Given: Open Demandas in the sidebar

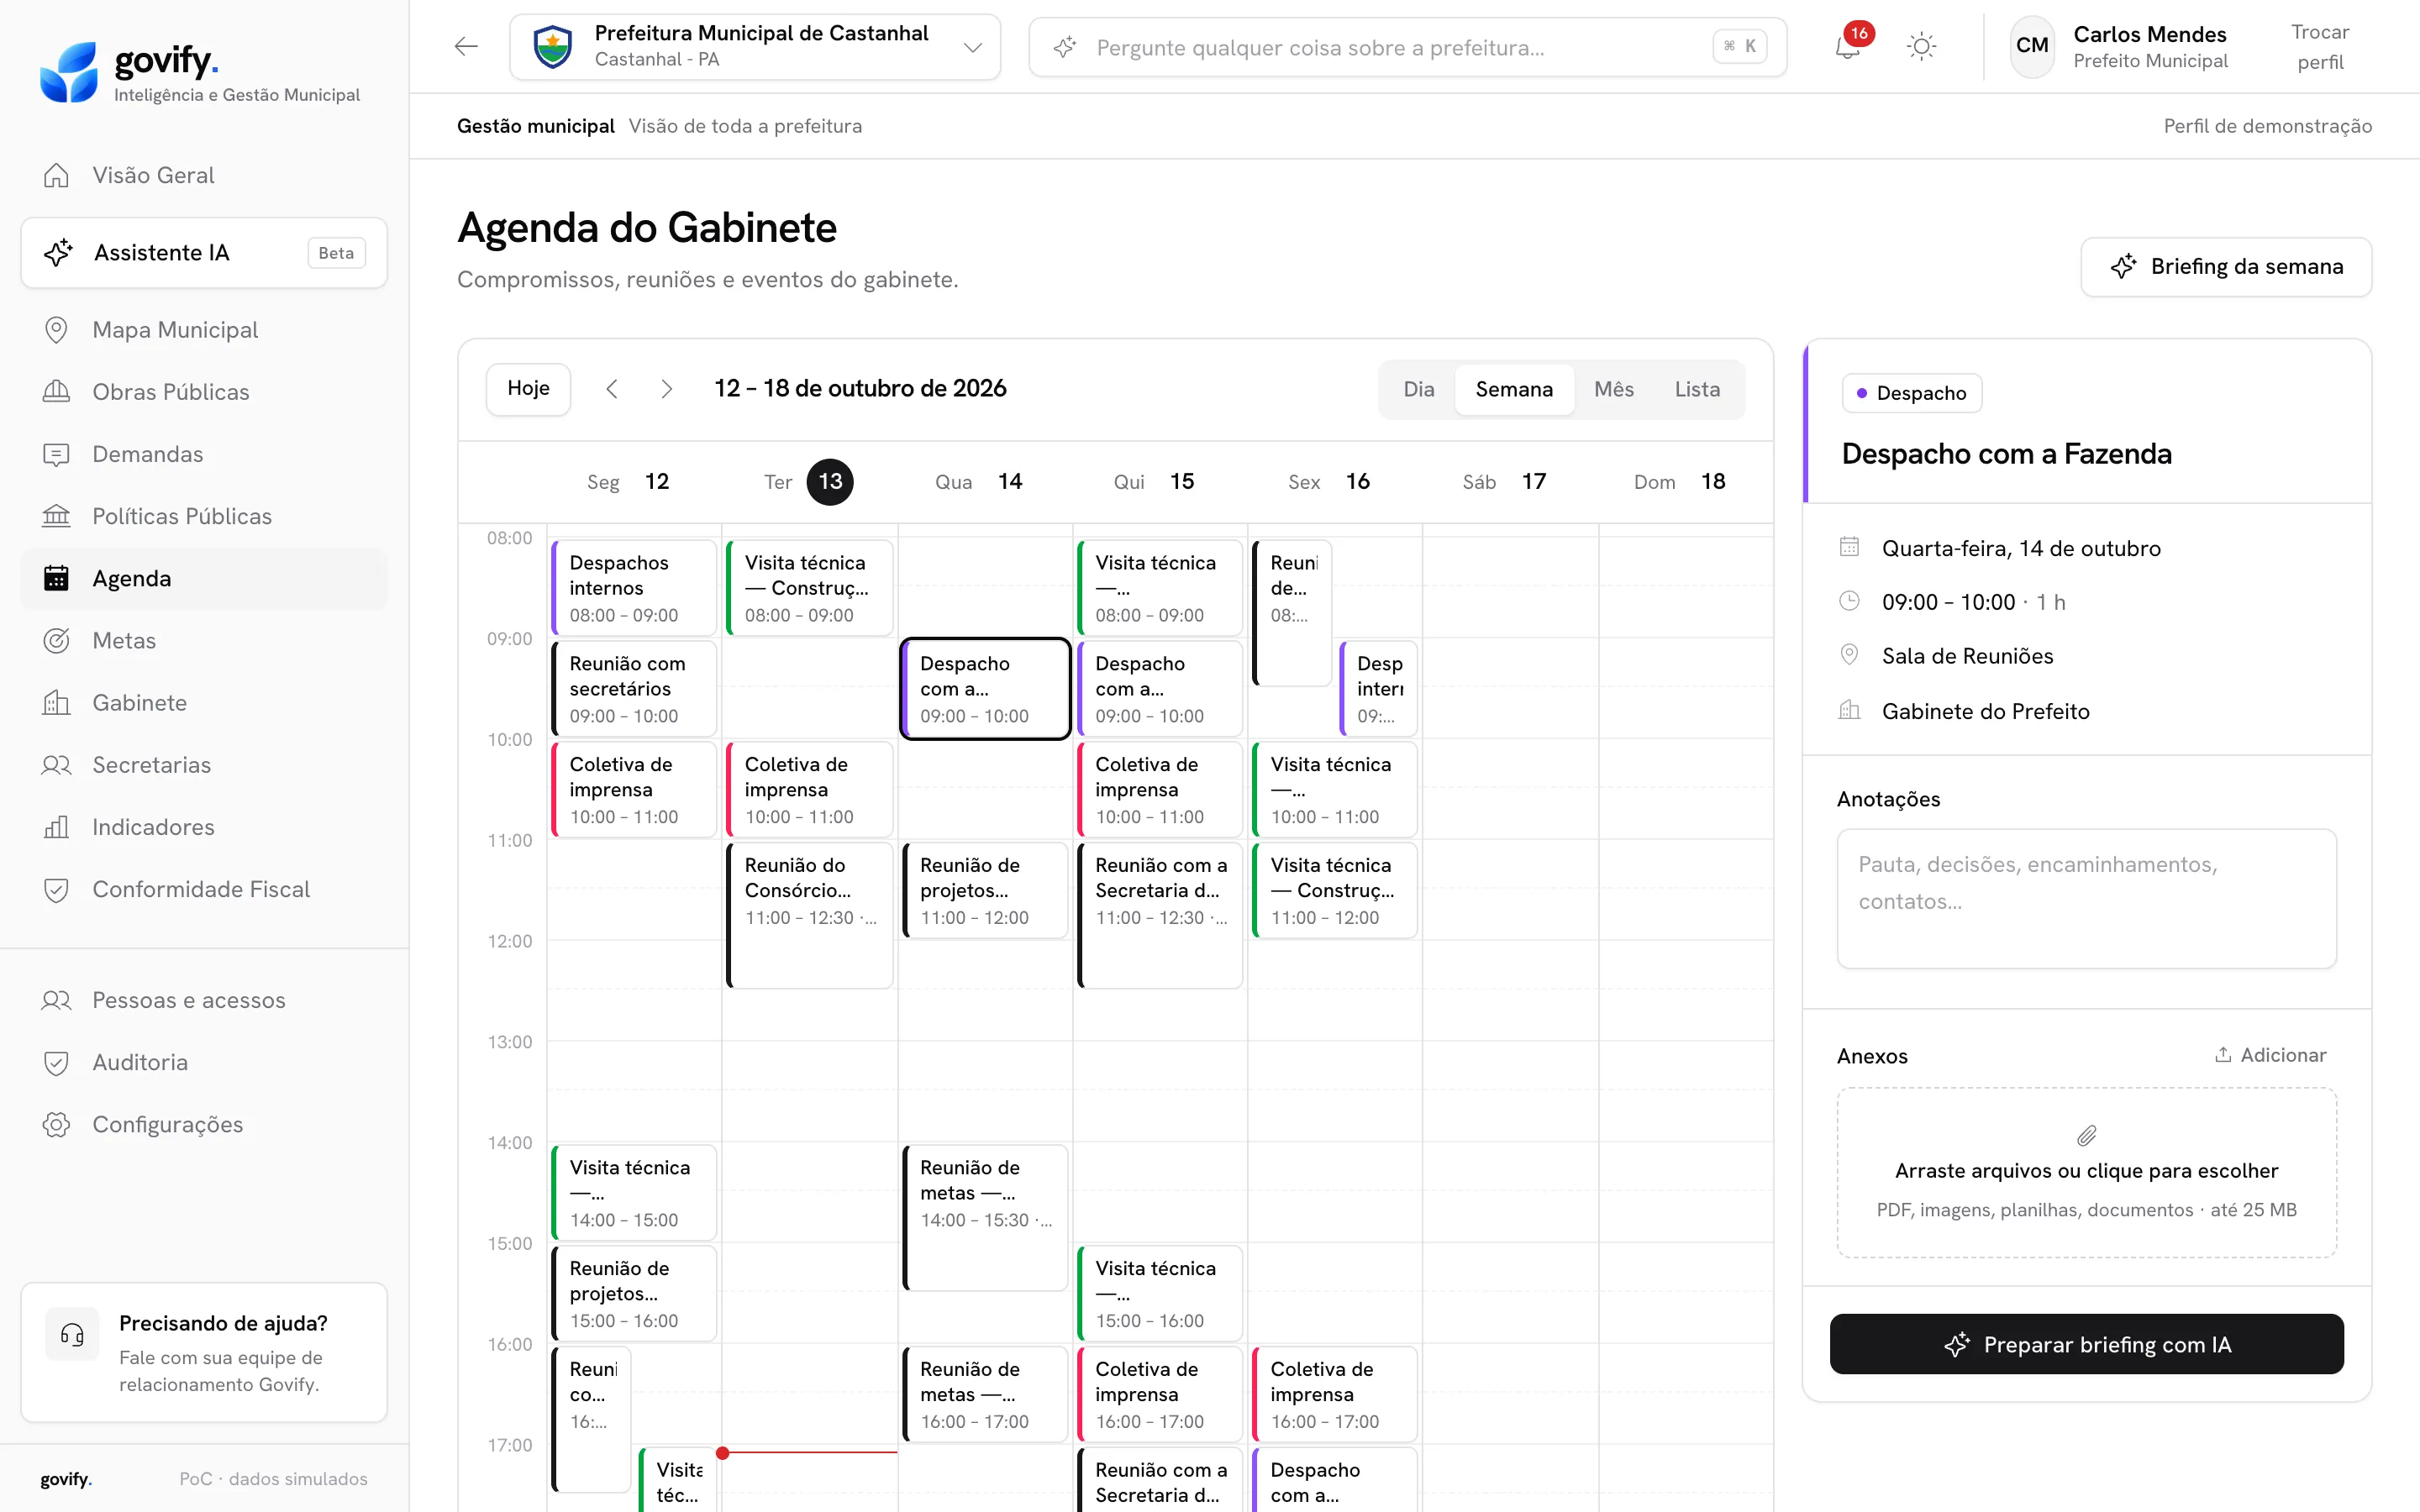Looking at the screenshot, I should [204, 454].
